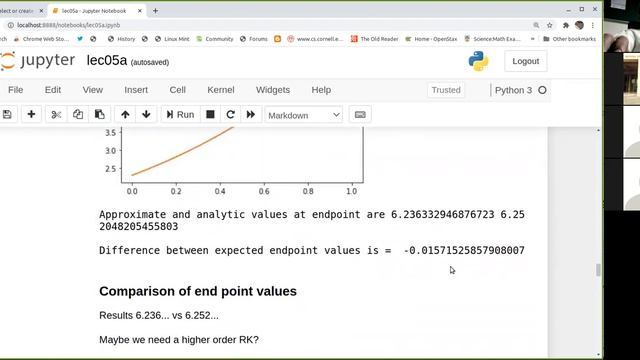
Task: Click the Jupyter logo
Action: 38,61
